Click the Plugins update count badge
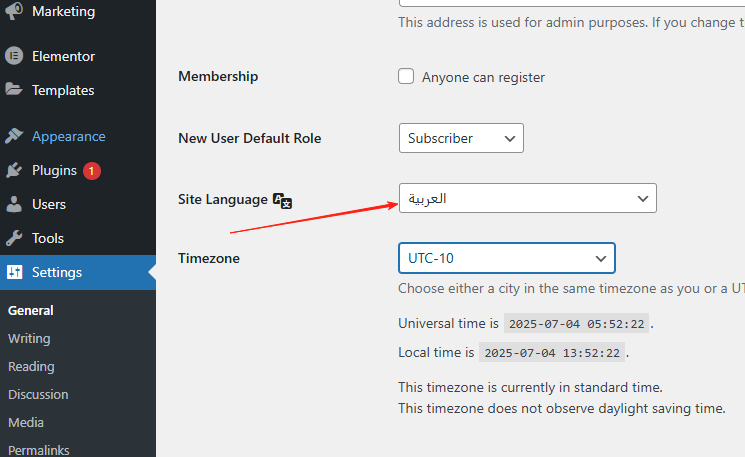The image size is (745, 457). point(92,170)
